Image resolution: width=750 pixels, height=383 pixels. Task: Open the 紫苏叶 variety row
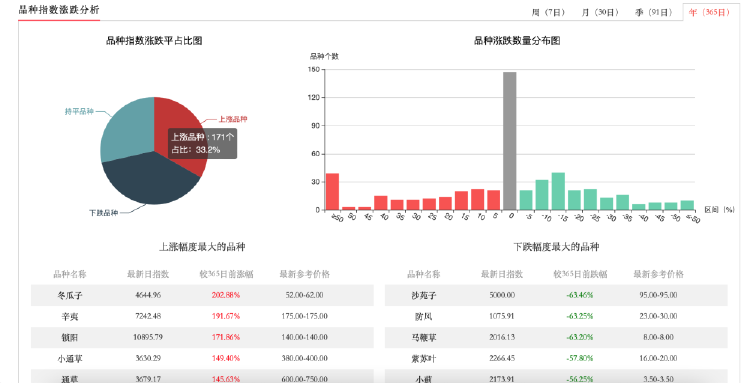coord(556,358)
